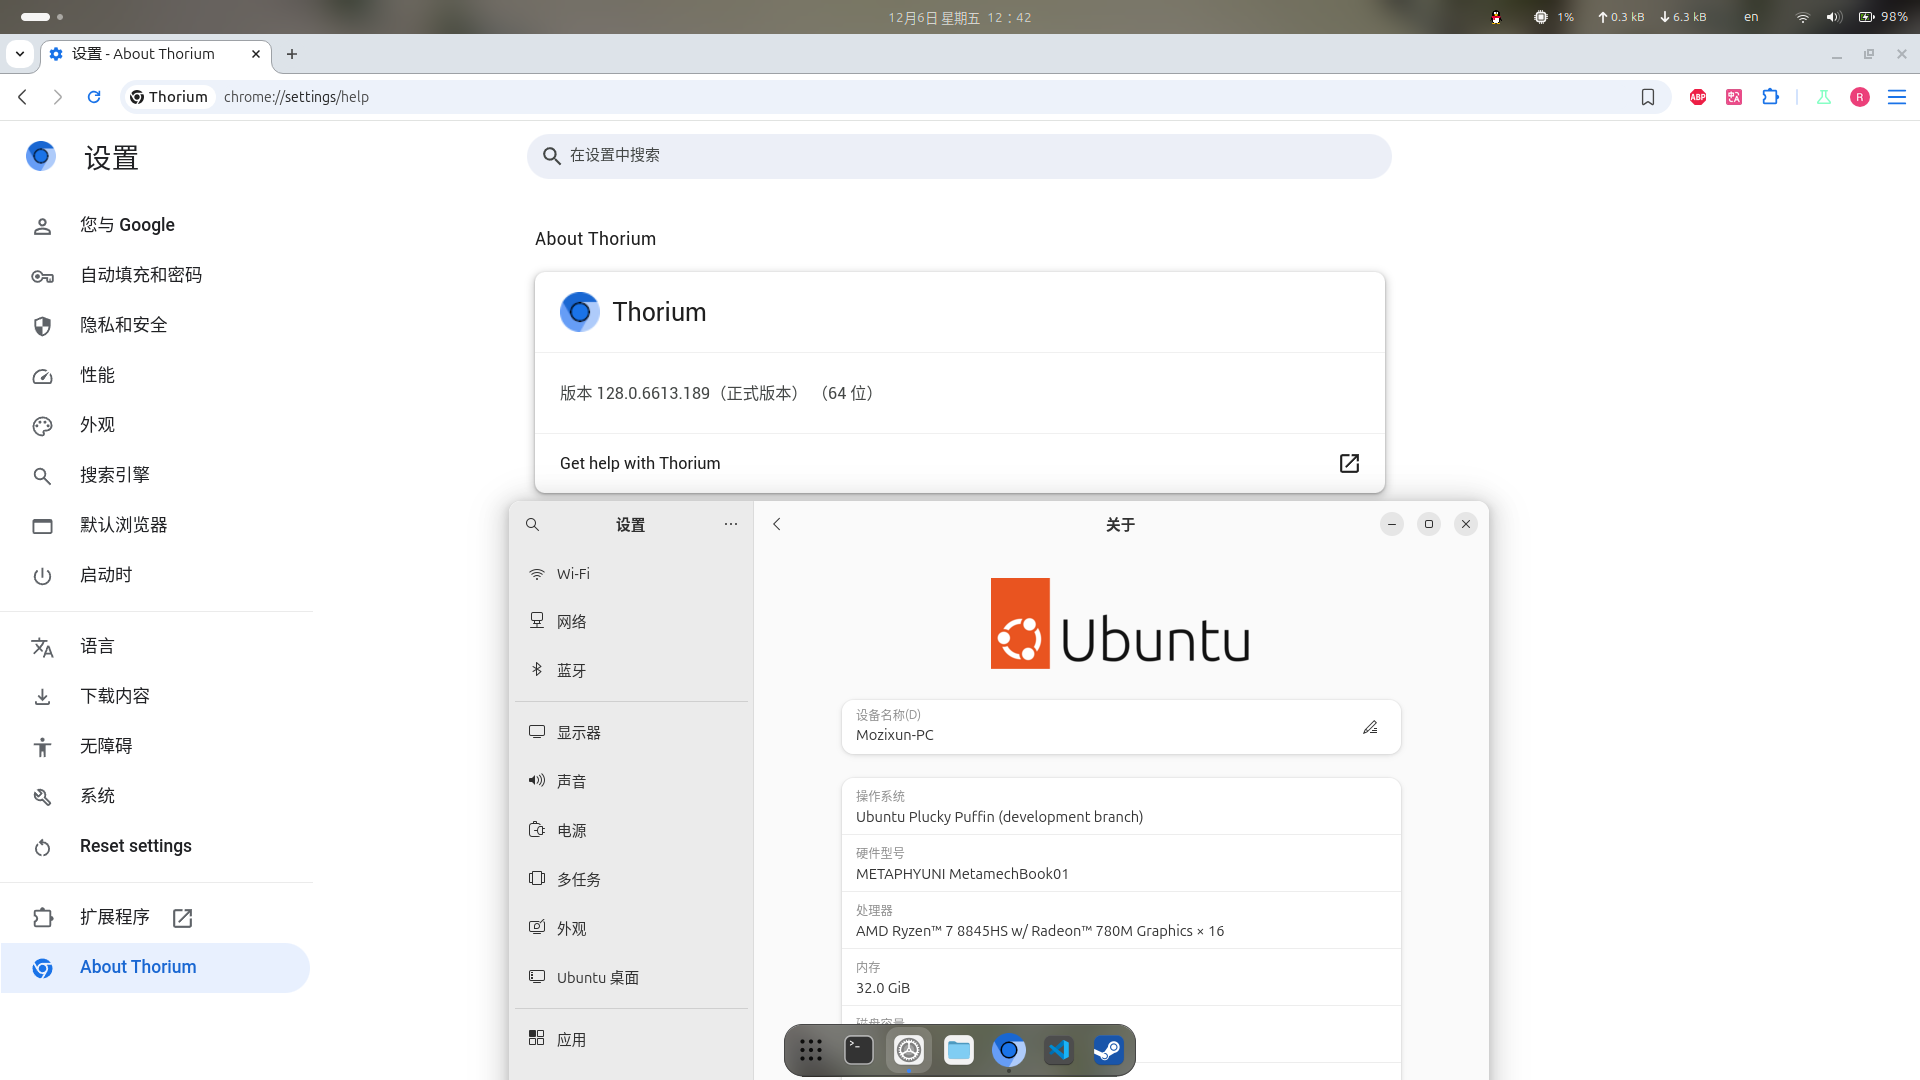The image size is (1920, 1080).
Task: Go back in Ubuntu About panel
Action: coord(777,524)
